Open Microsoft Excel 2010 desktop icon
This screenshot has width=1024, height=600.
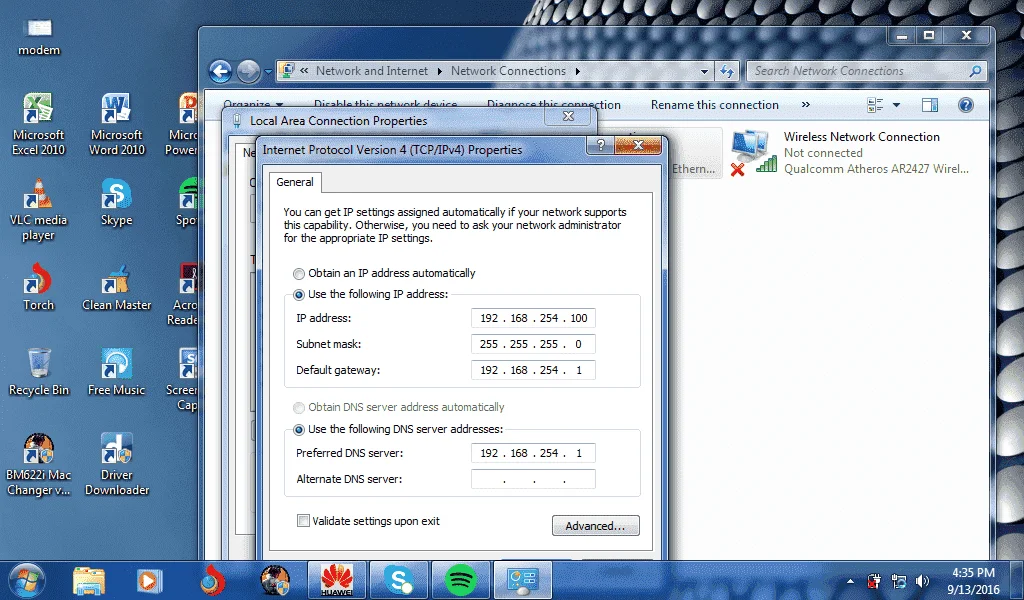39,124
